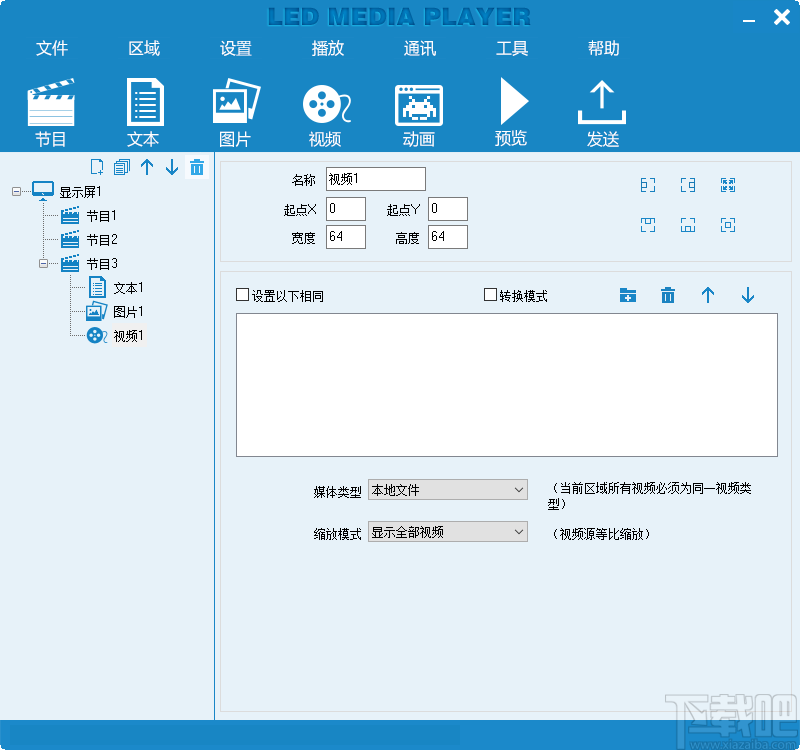The image size is (800, 750).
Task: Click the center-region alignment icon
Action: point(727,225)
